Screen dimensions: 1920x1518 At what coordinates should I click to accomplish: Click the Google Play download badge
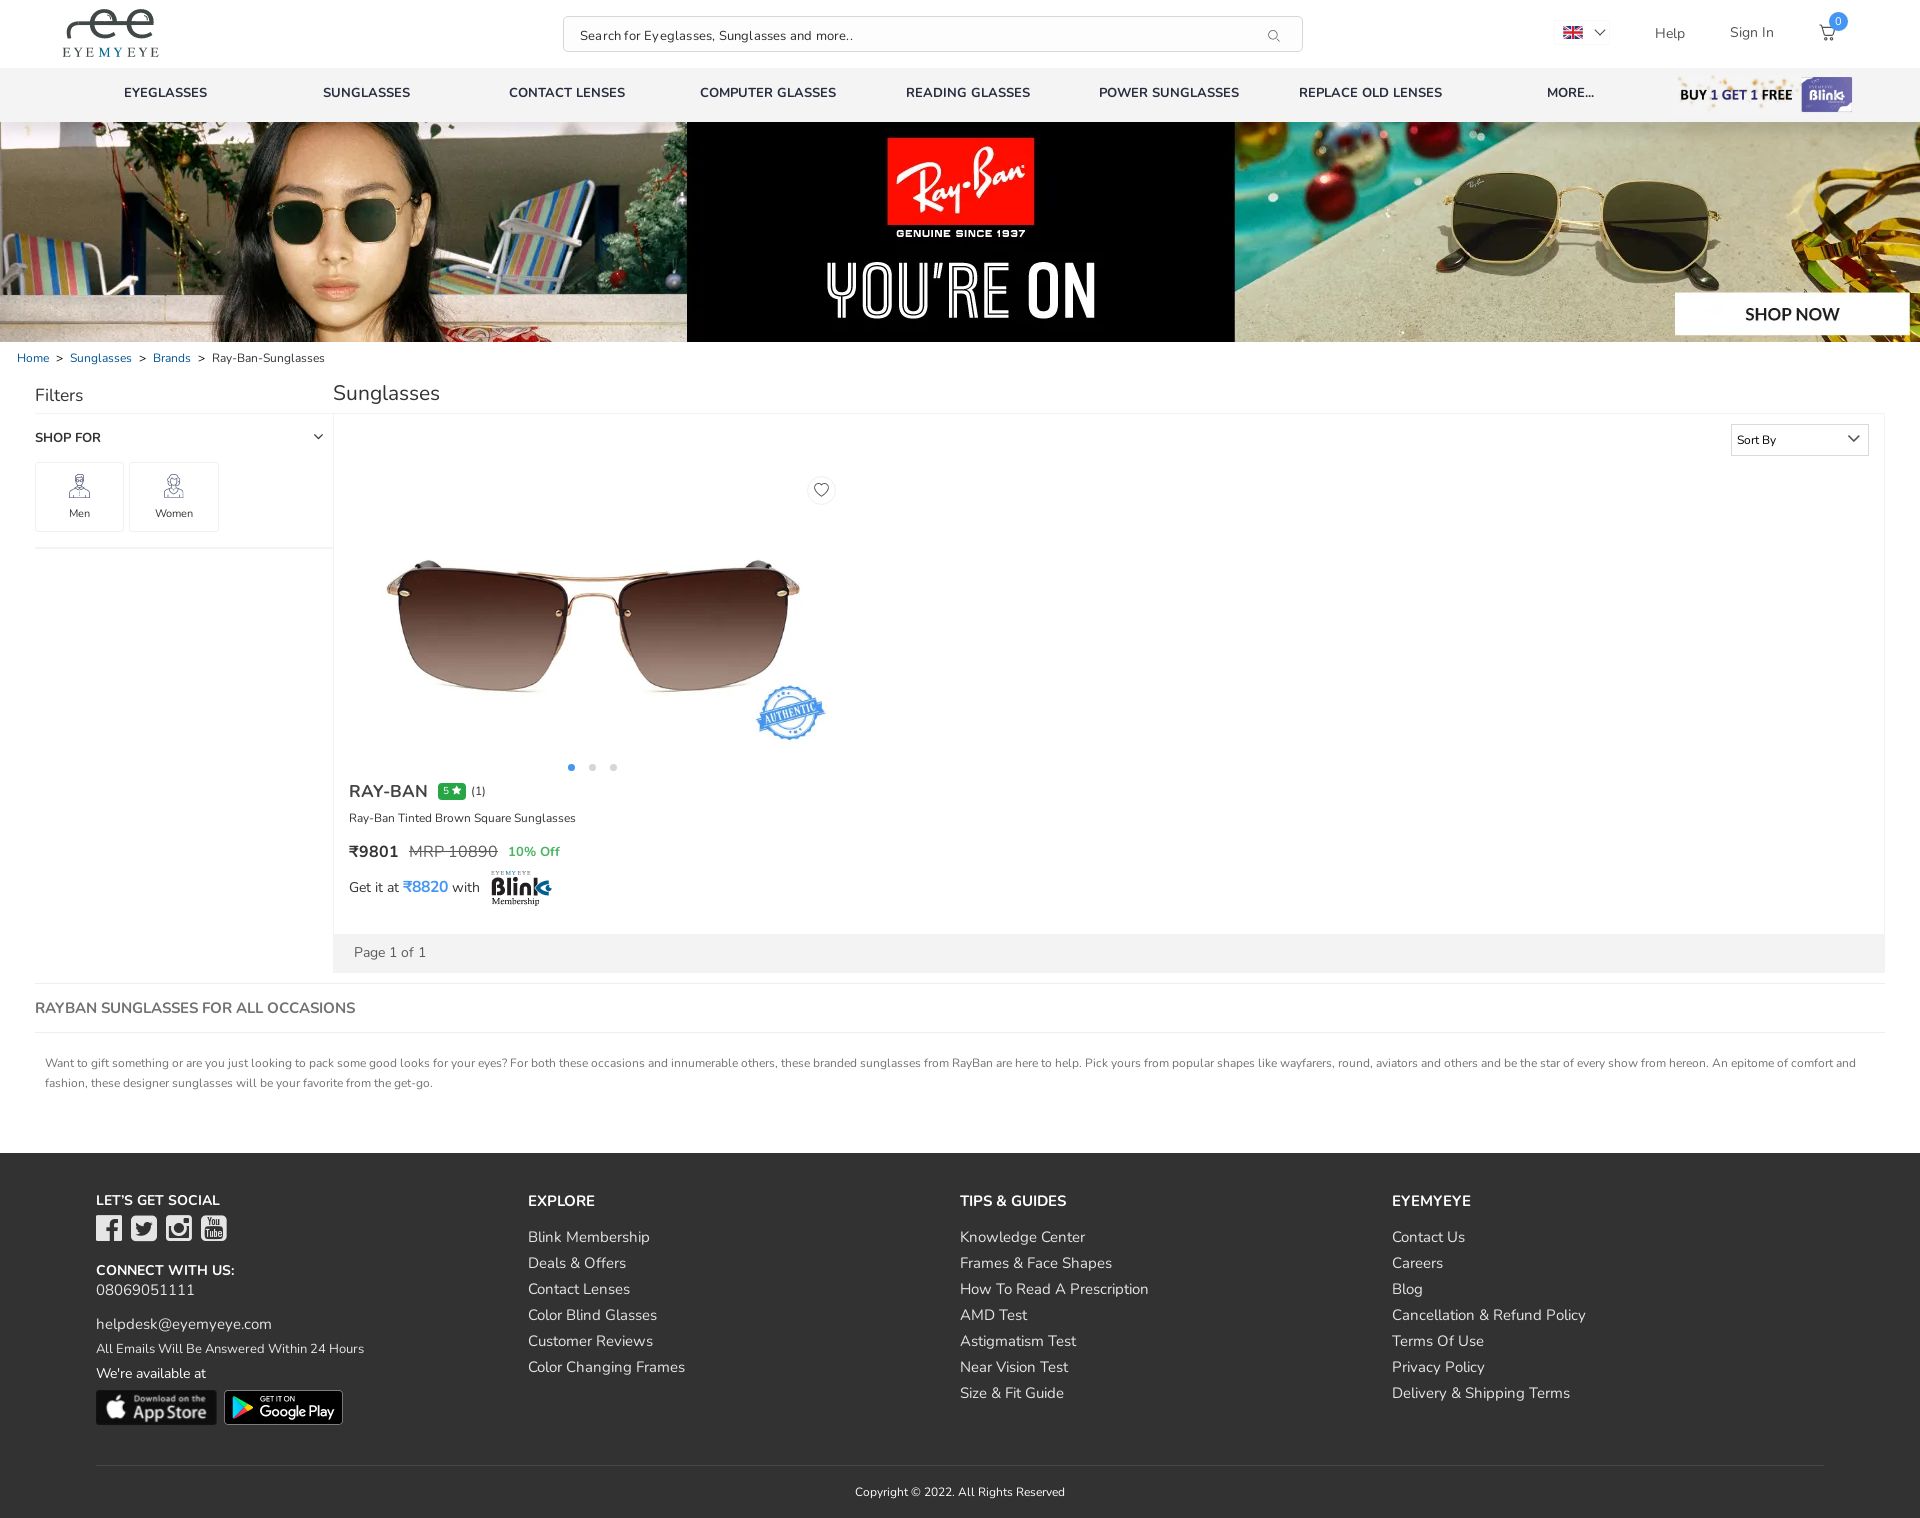[x=283, y=1408]
